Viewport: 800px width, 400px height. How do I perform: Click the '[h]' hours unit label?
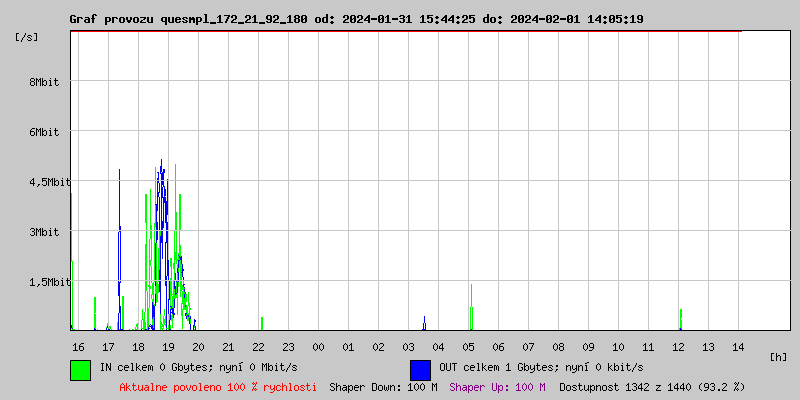(x=779, y=357)
